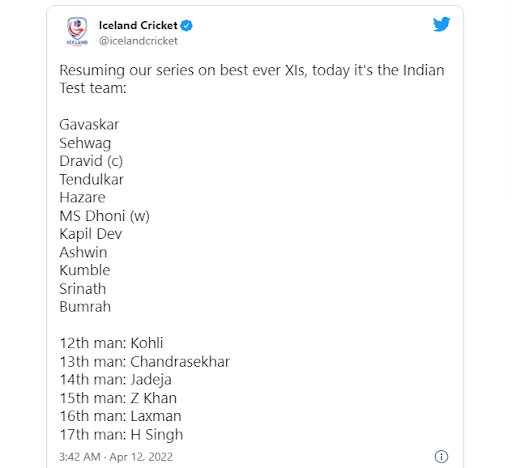Click the 12th man: Kohli line
Image resolution: width=512 pixels, height=468 pixels.
[111, 343]
